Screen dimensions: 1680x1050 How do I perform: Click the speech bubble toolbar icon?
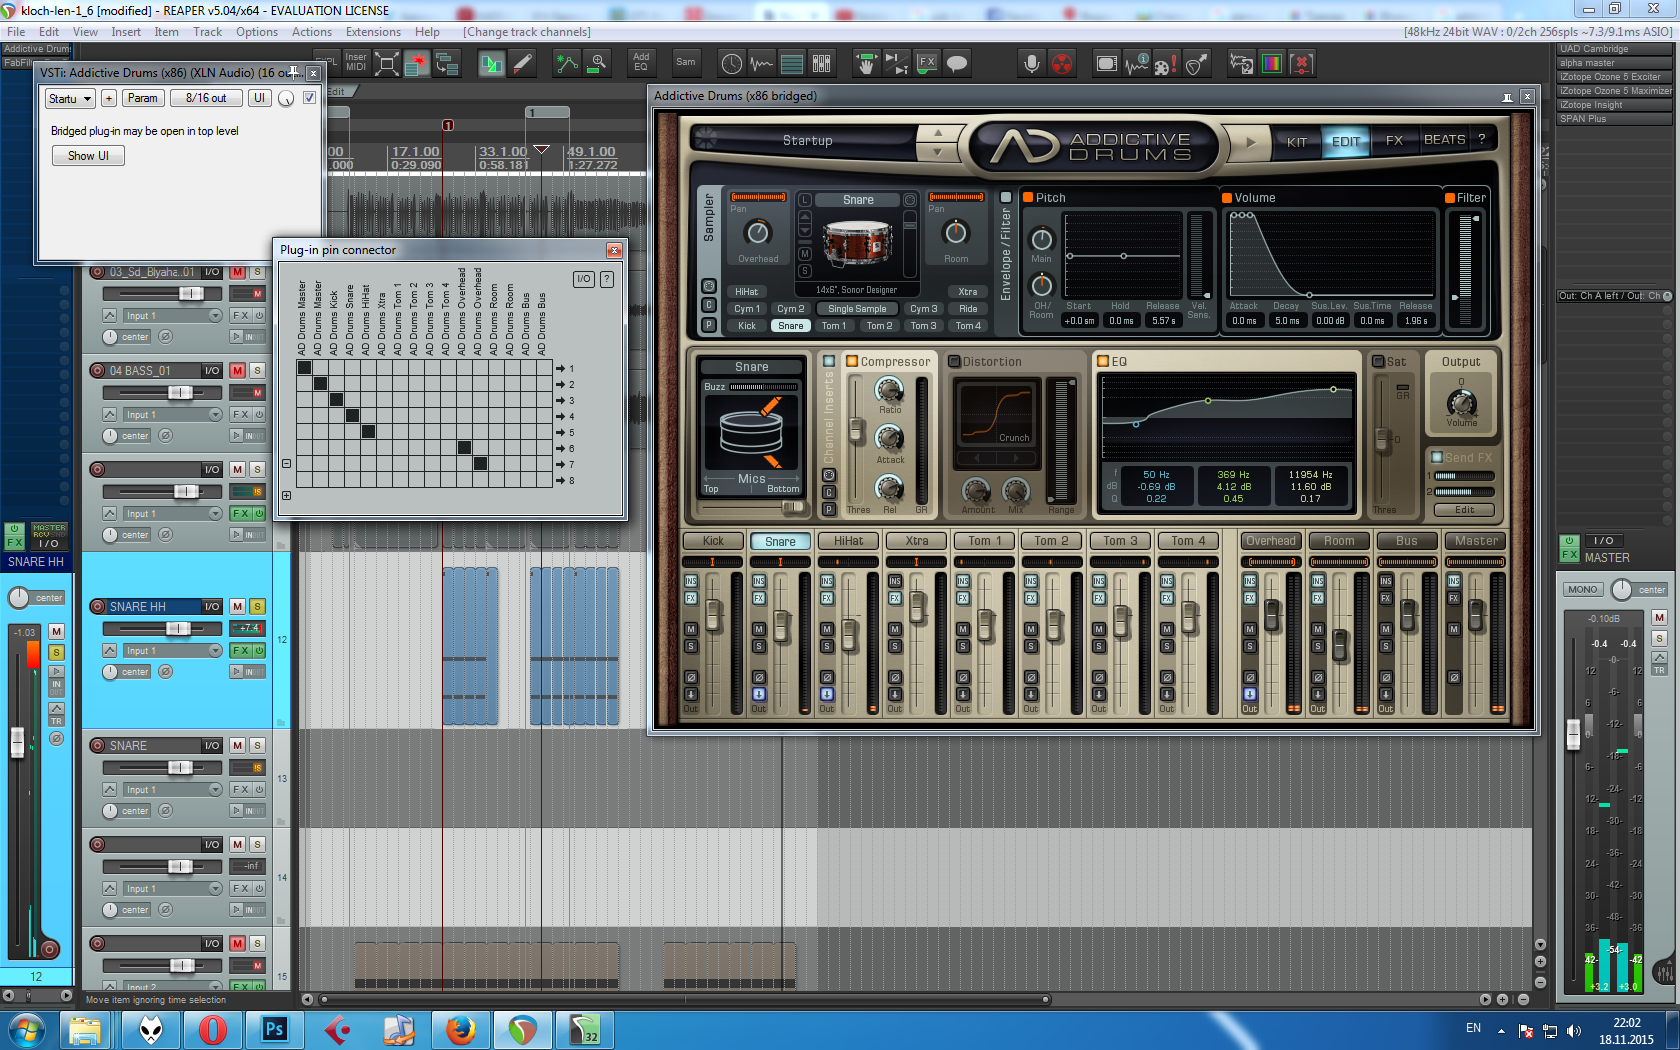[957, 64]
